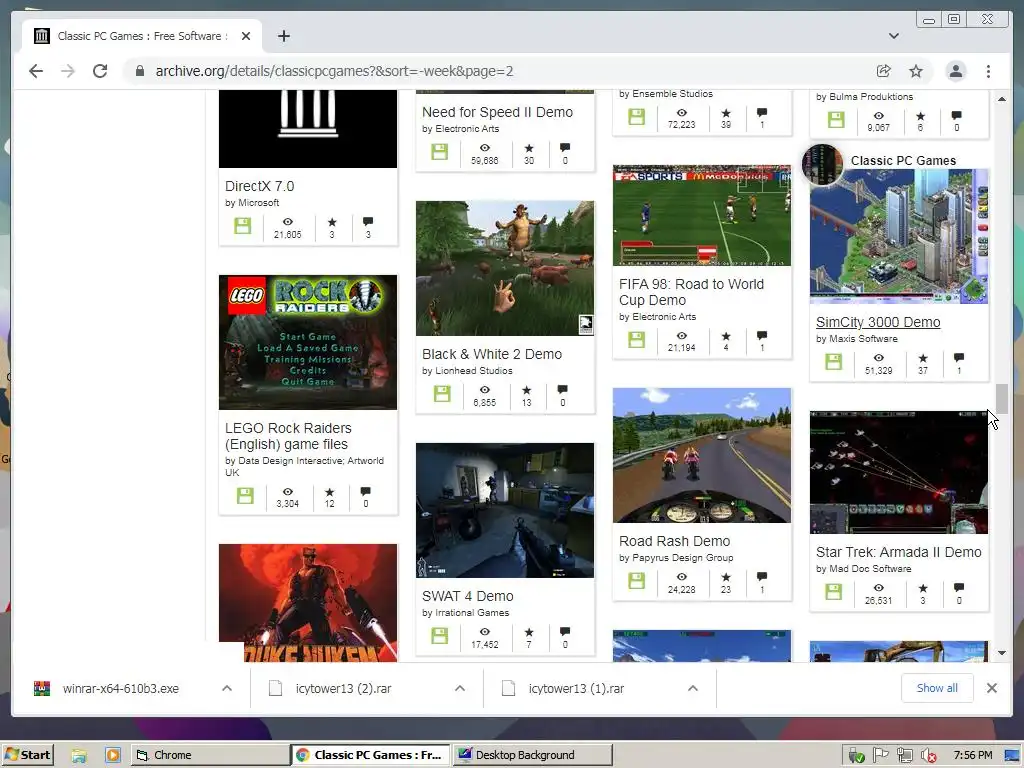Click the DirectX 7.0 archive logo thumbnail
1024x768 pixels.
point(308,129)
